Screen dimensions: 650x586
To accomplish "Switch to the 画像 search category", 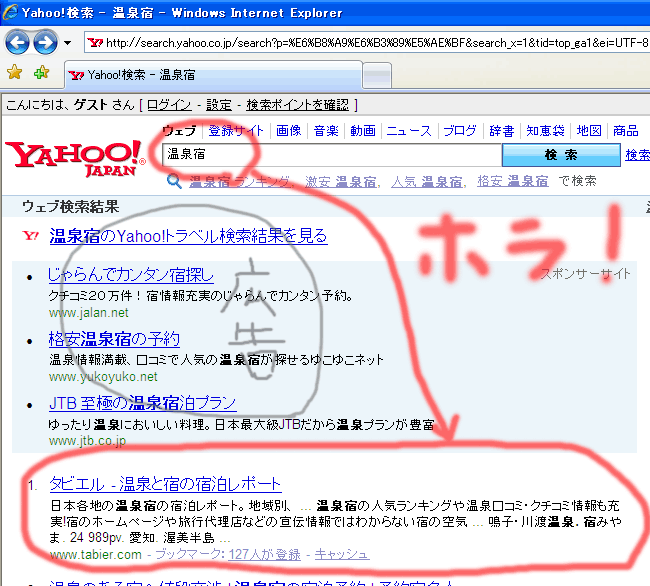I will pyautogui.click(x=288, y=131).
